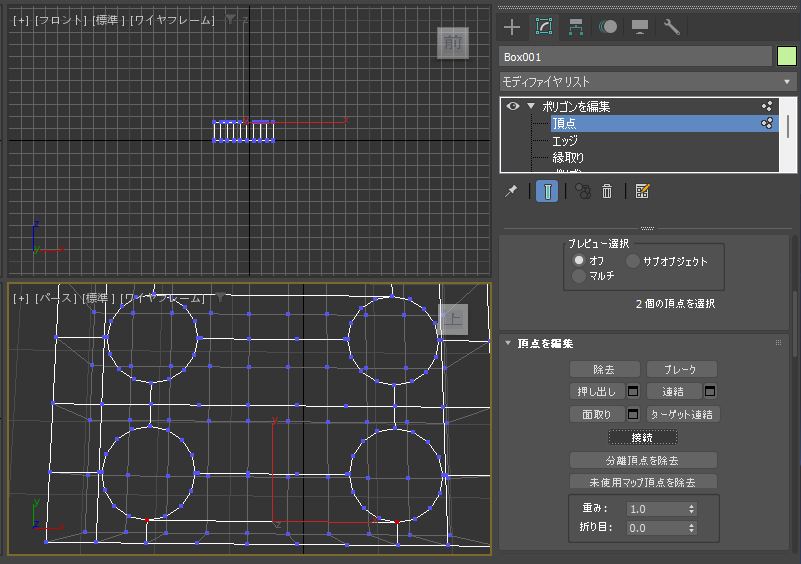Open the Create panel plus tab
The height and width of the screenshot is (564, 801).
(x=511, y=27)
